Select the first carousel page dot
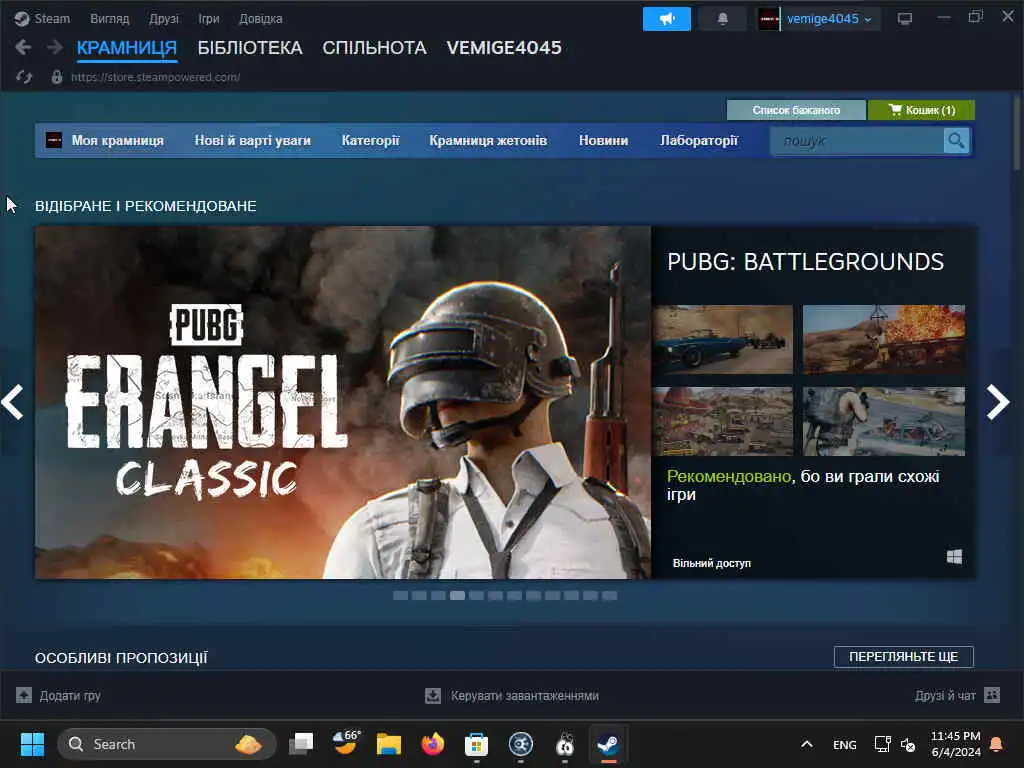Screen dimensions: 1024x768 (x=400, y=595)
